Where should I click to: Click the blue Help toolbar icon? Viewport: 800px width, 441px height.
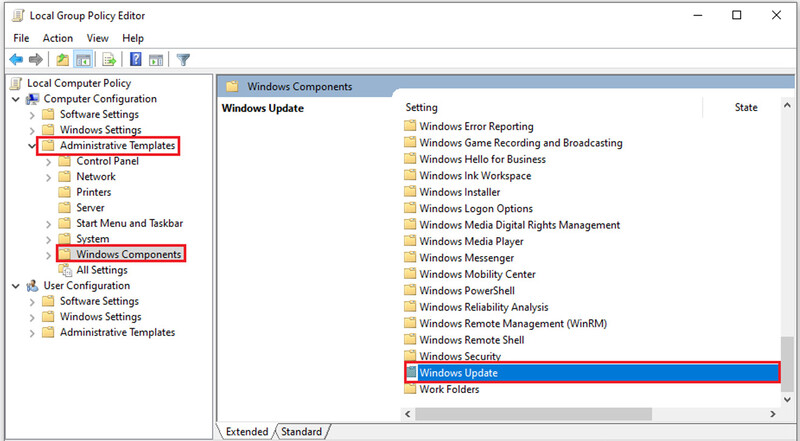[136, 59]
